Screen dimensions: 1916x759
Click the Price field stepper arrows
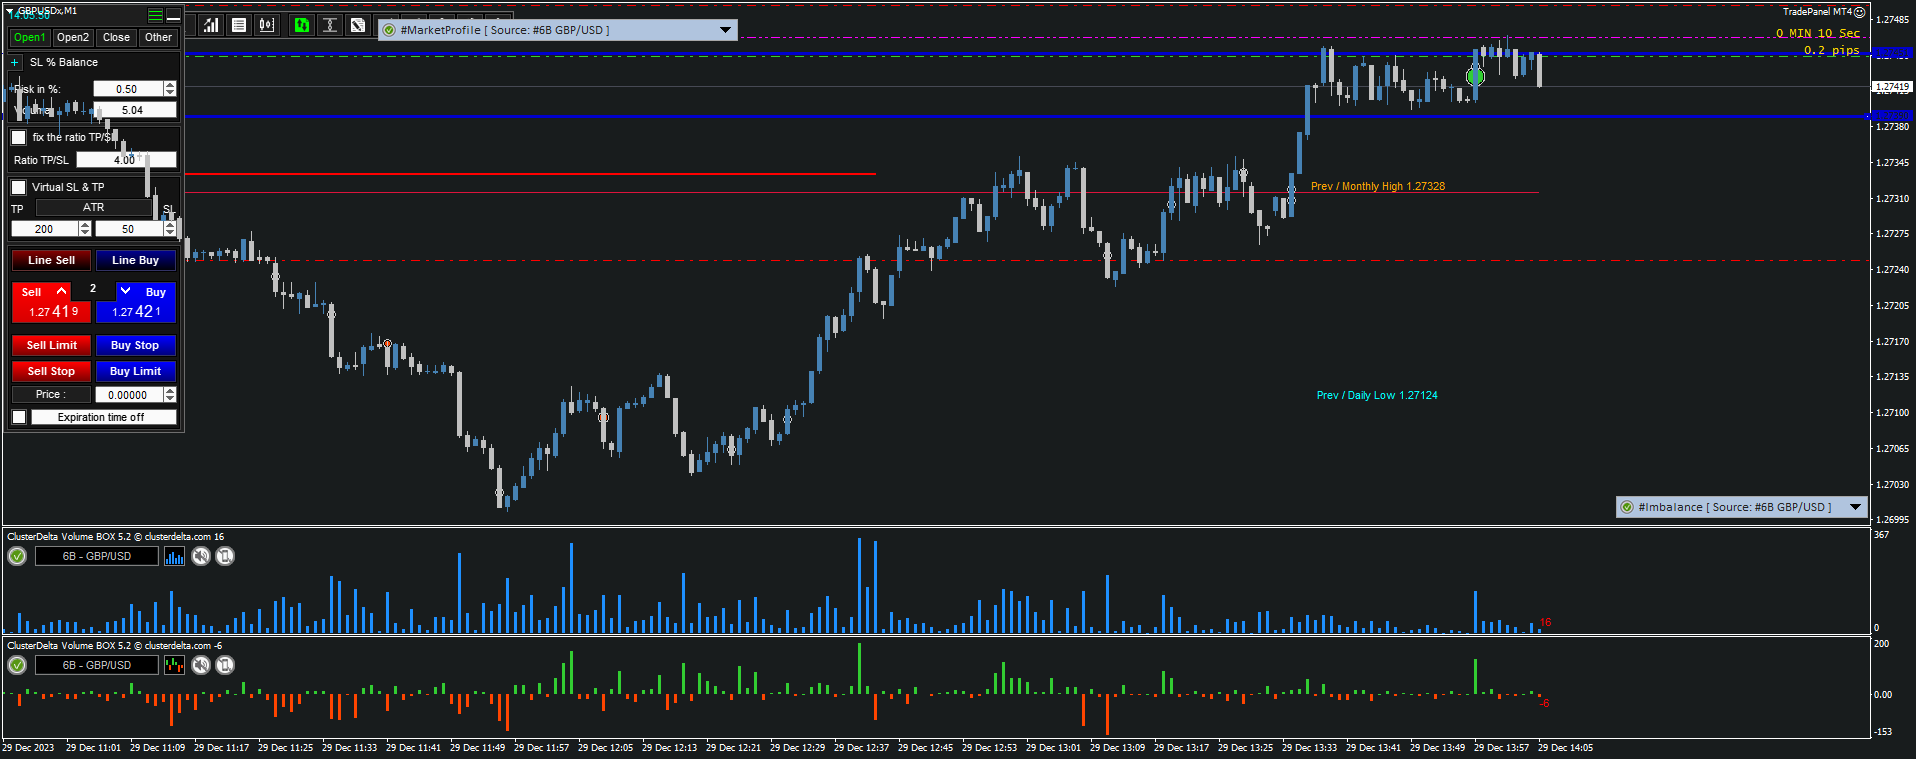(x=170, y=395)
